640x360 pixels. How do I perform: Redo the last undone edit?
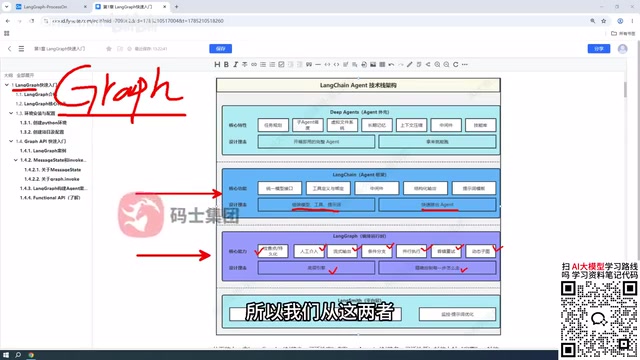[400, 64]
